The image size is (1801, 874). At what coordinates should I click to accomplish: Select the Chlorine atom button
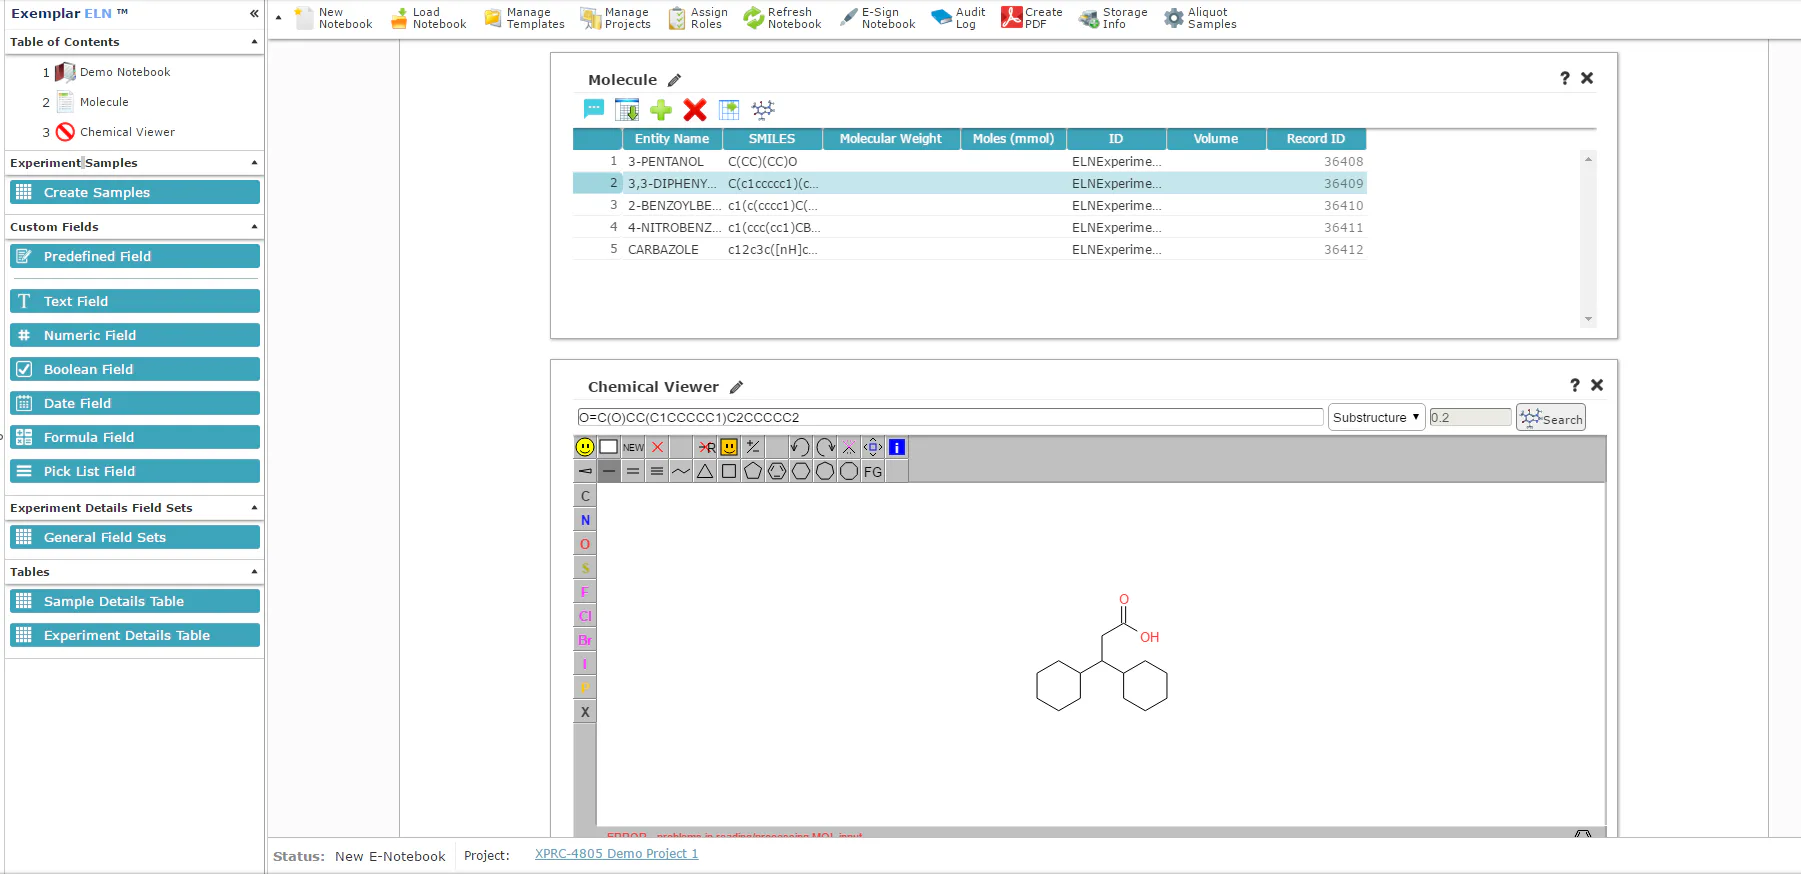pos(585,616)
